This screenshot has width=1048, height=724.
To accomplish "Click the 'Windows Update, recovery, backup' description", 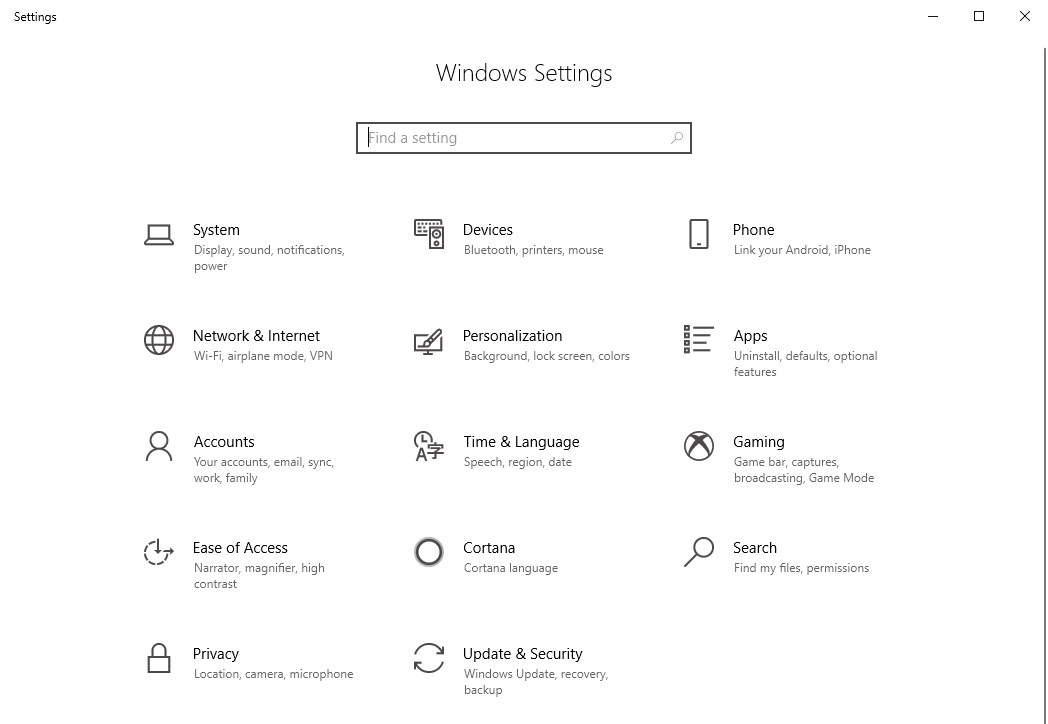I will [535, 682].
